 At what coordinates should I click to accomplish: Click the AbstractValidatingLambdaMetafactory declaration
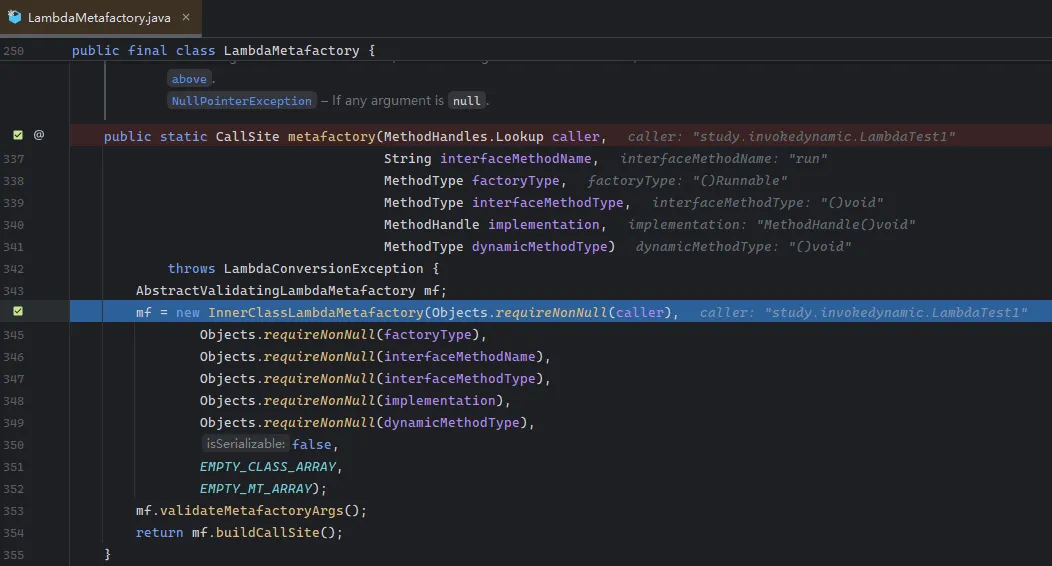point(275,291)
